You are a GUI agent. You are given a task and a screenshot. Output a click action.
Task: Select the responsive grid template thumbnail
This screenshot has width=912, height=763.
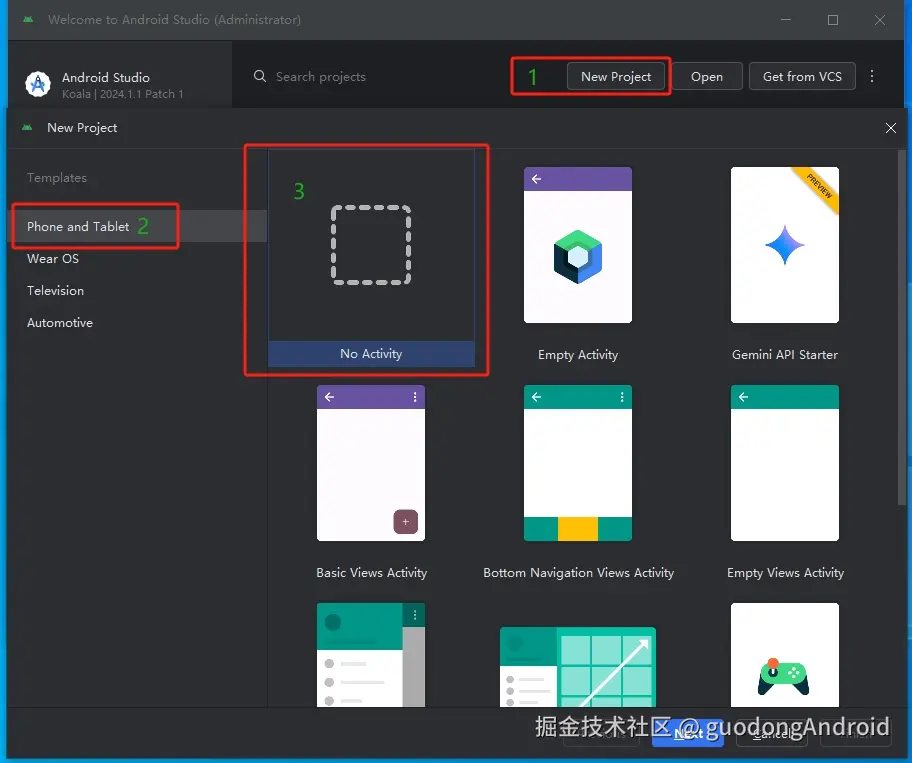point(578,666)
